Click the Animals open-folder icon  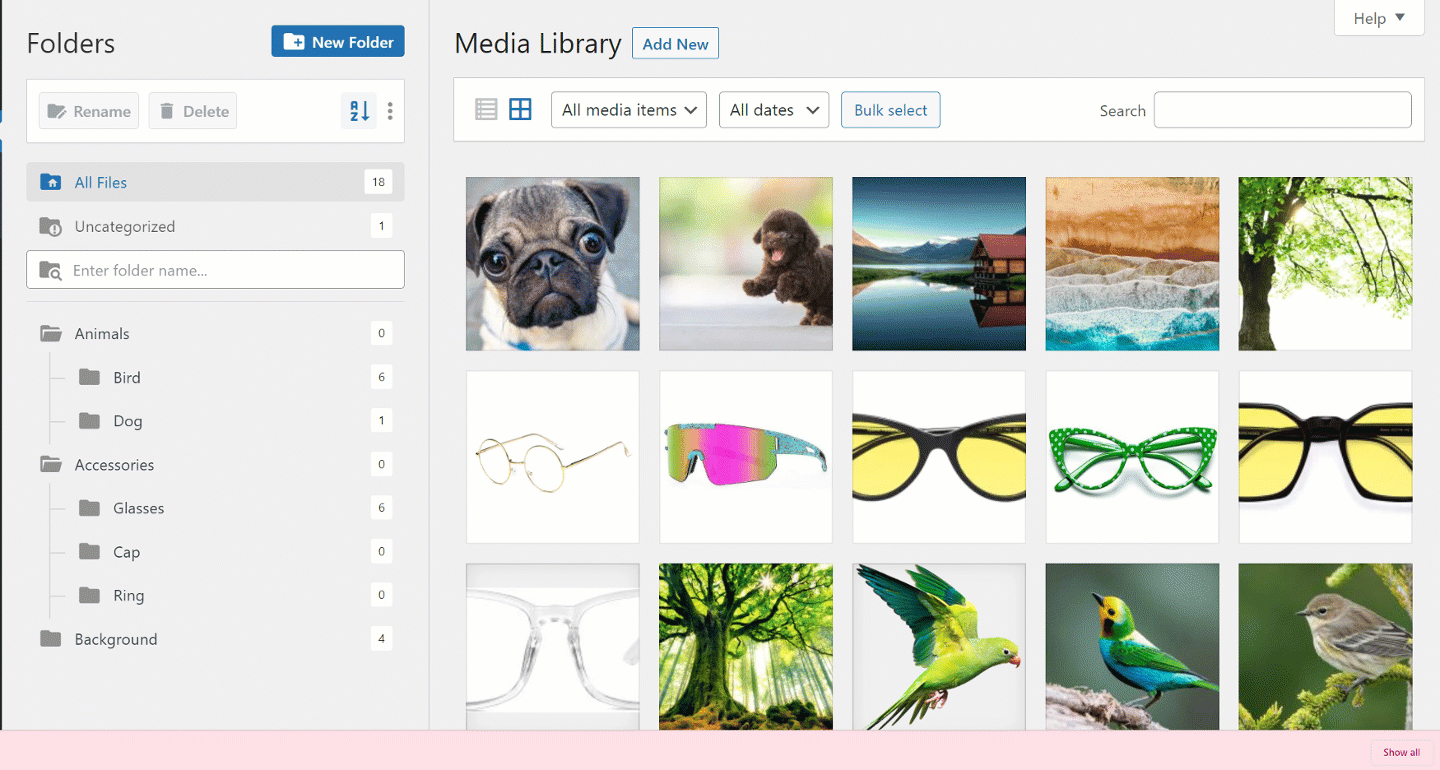[x=51, y=334]
